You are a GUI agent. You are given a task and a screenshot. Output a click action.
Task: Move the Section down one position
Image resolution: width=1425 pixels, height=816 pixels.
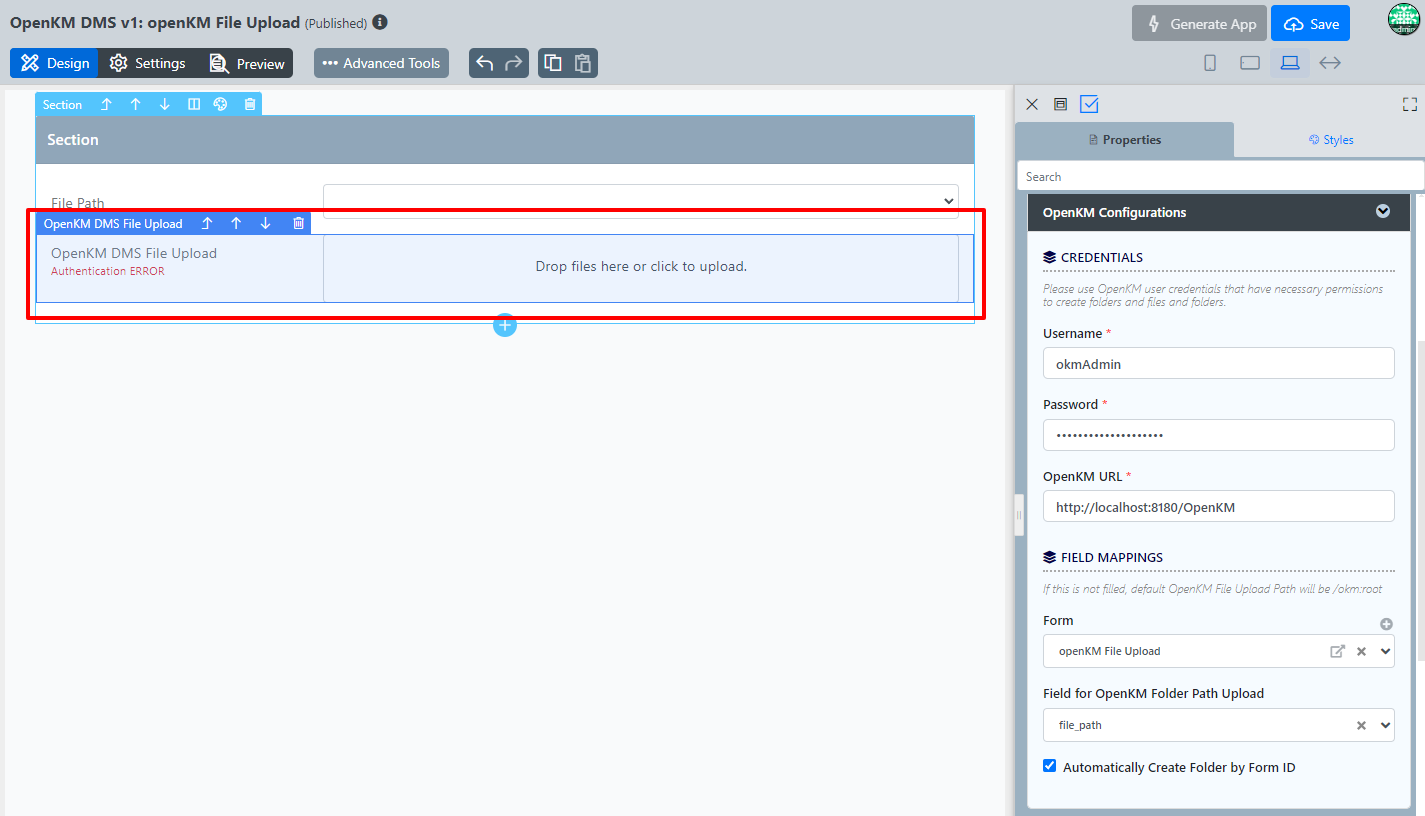pos(165,104)
